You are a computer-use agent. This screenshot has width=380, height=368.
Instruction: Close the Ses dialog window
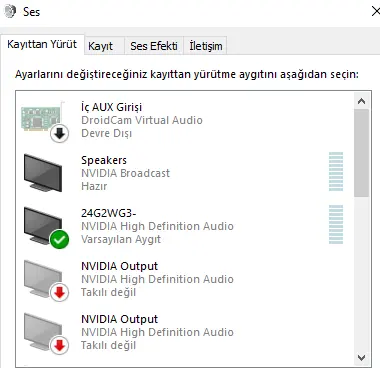coord(376,11)
